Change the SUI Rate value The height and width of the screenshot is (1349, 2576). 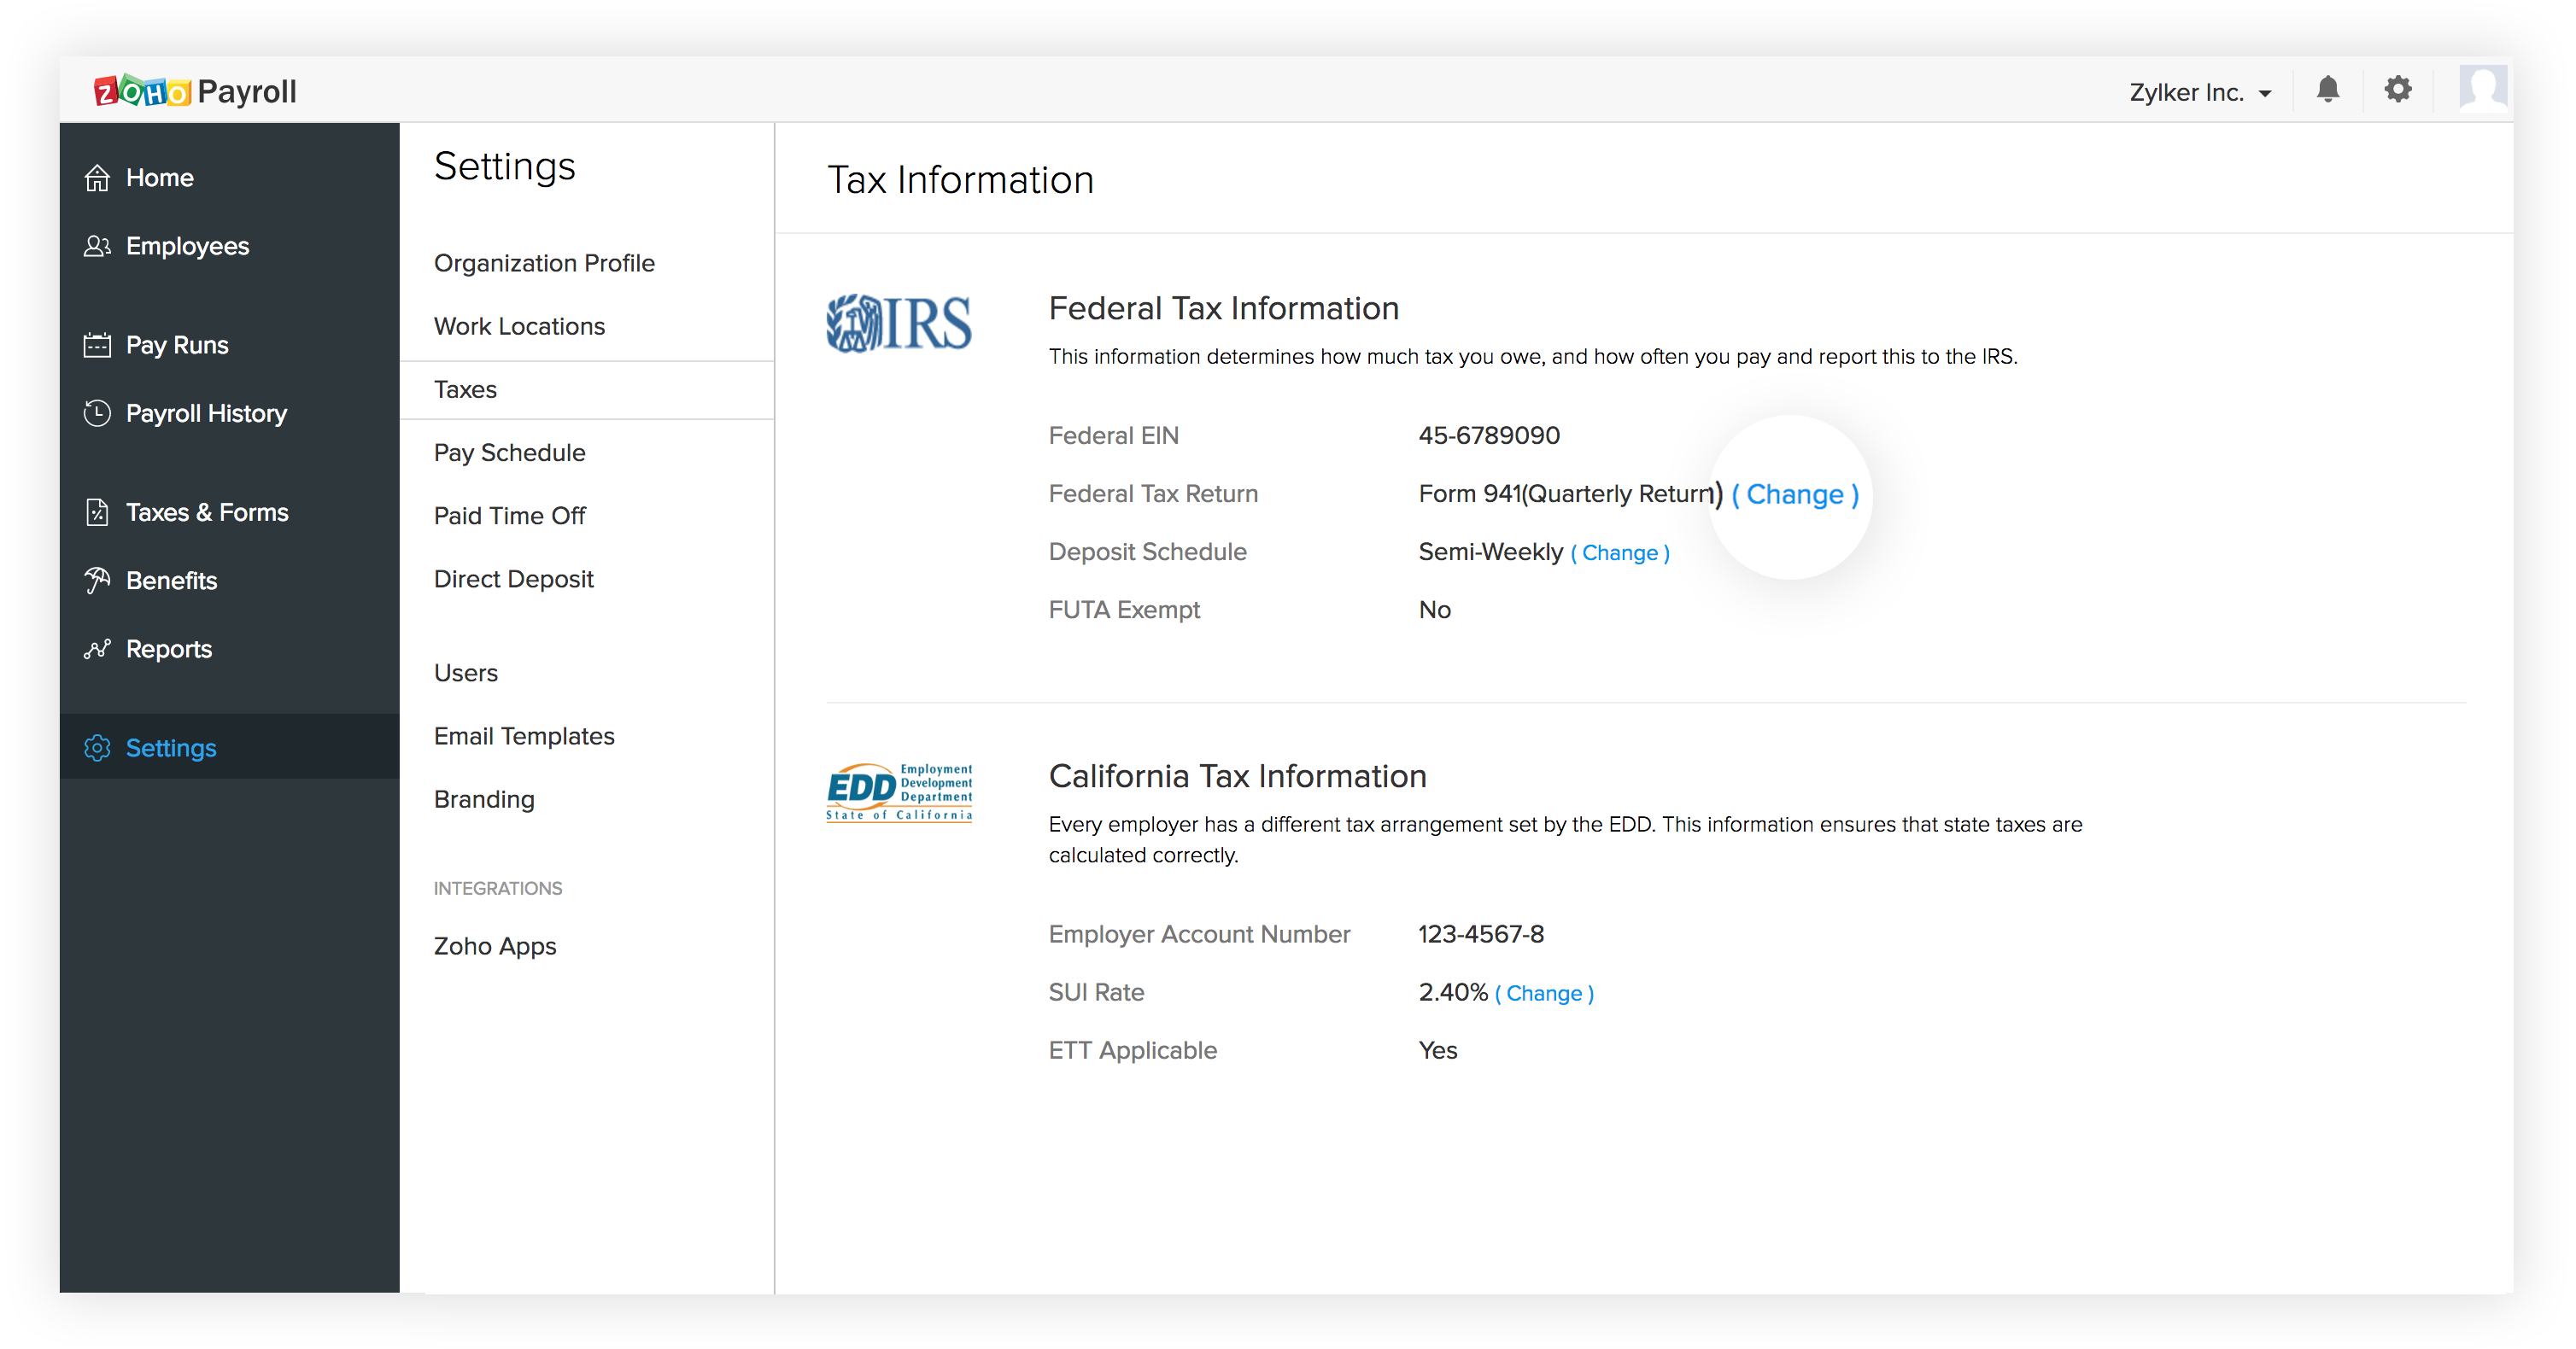1542,993
